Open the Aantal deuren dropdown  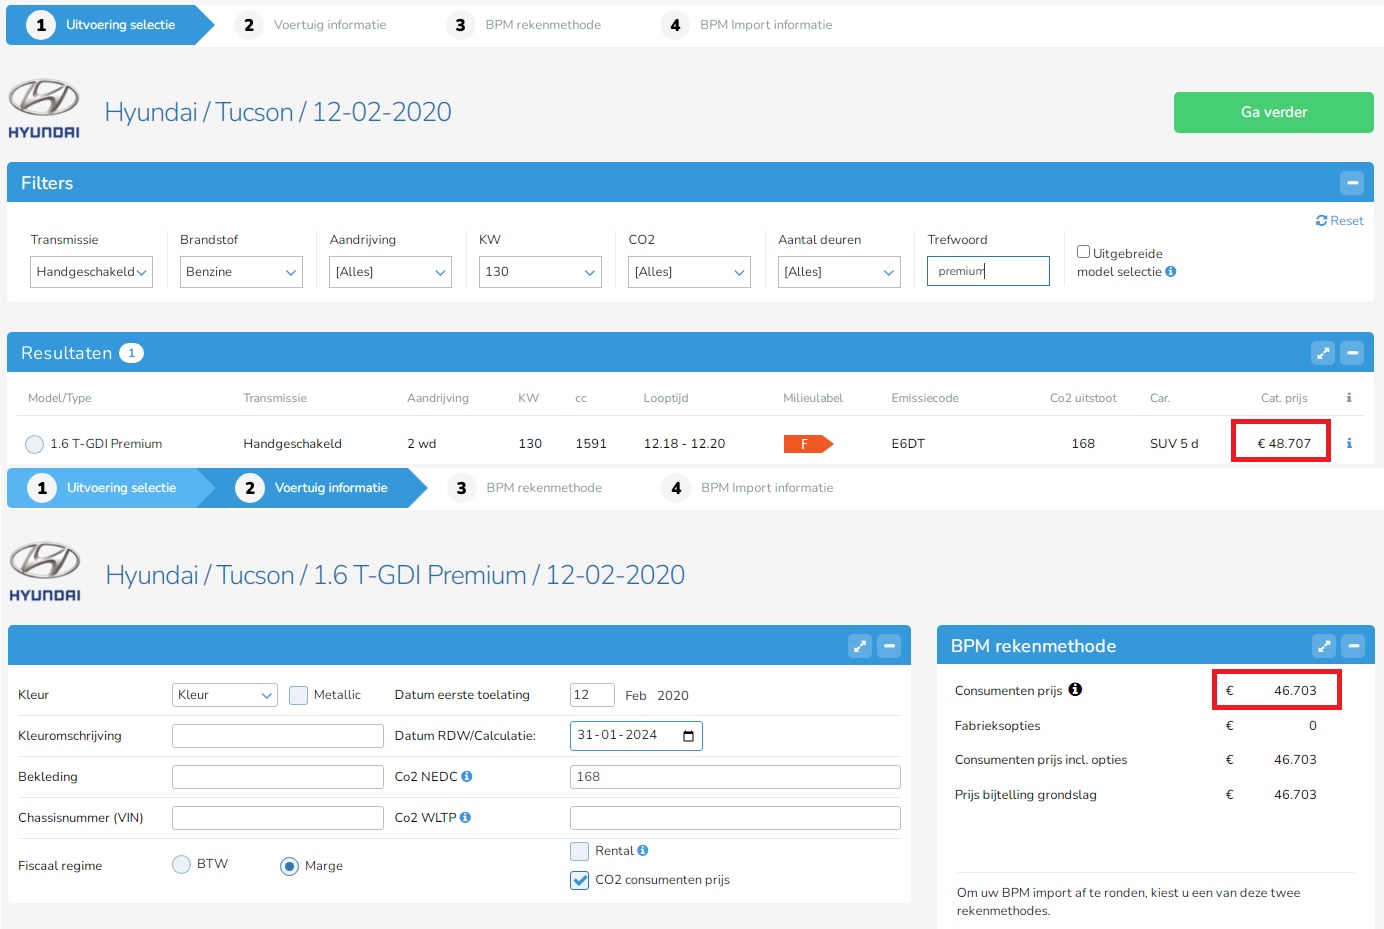tap(839, 272)
